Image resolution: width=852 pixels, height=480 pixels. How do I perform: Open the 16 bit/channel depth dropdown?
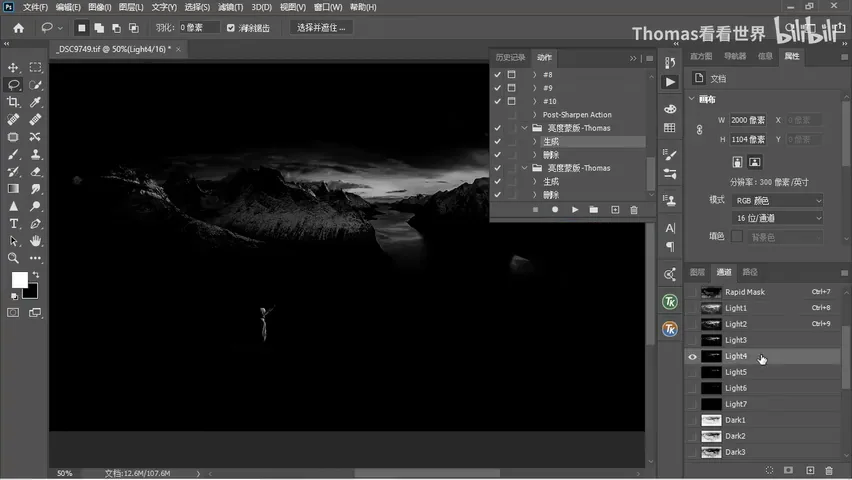coord(778,218)
